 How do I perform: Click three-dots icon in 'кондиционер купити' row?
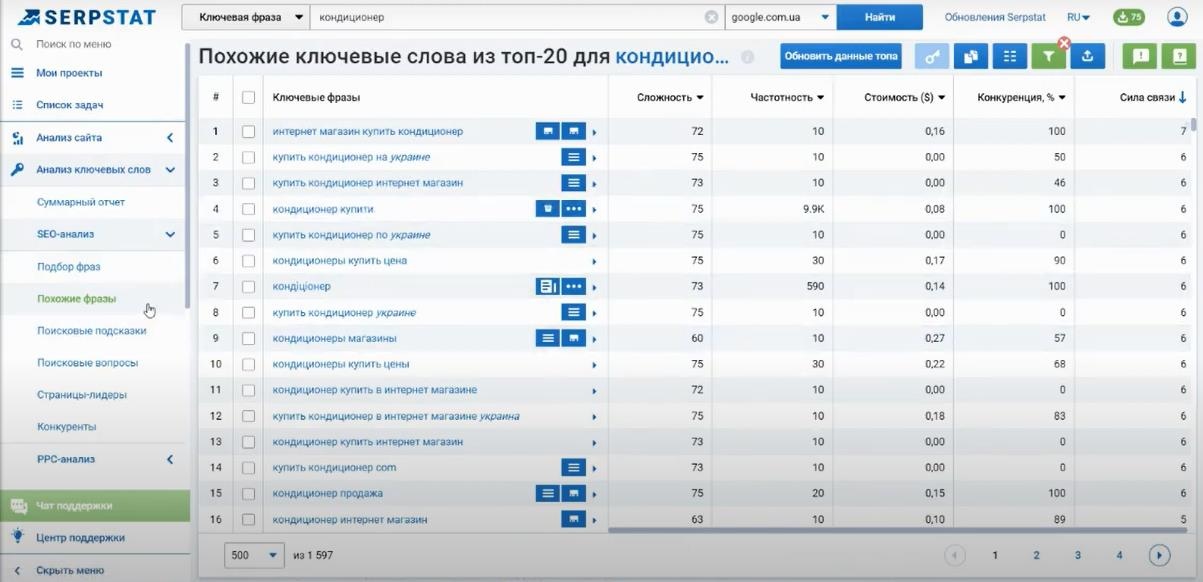pos(573,209)
